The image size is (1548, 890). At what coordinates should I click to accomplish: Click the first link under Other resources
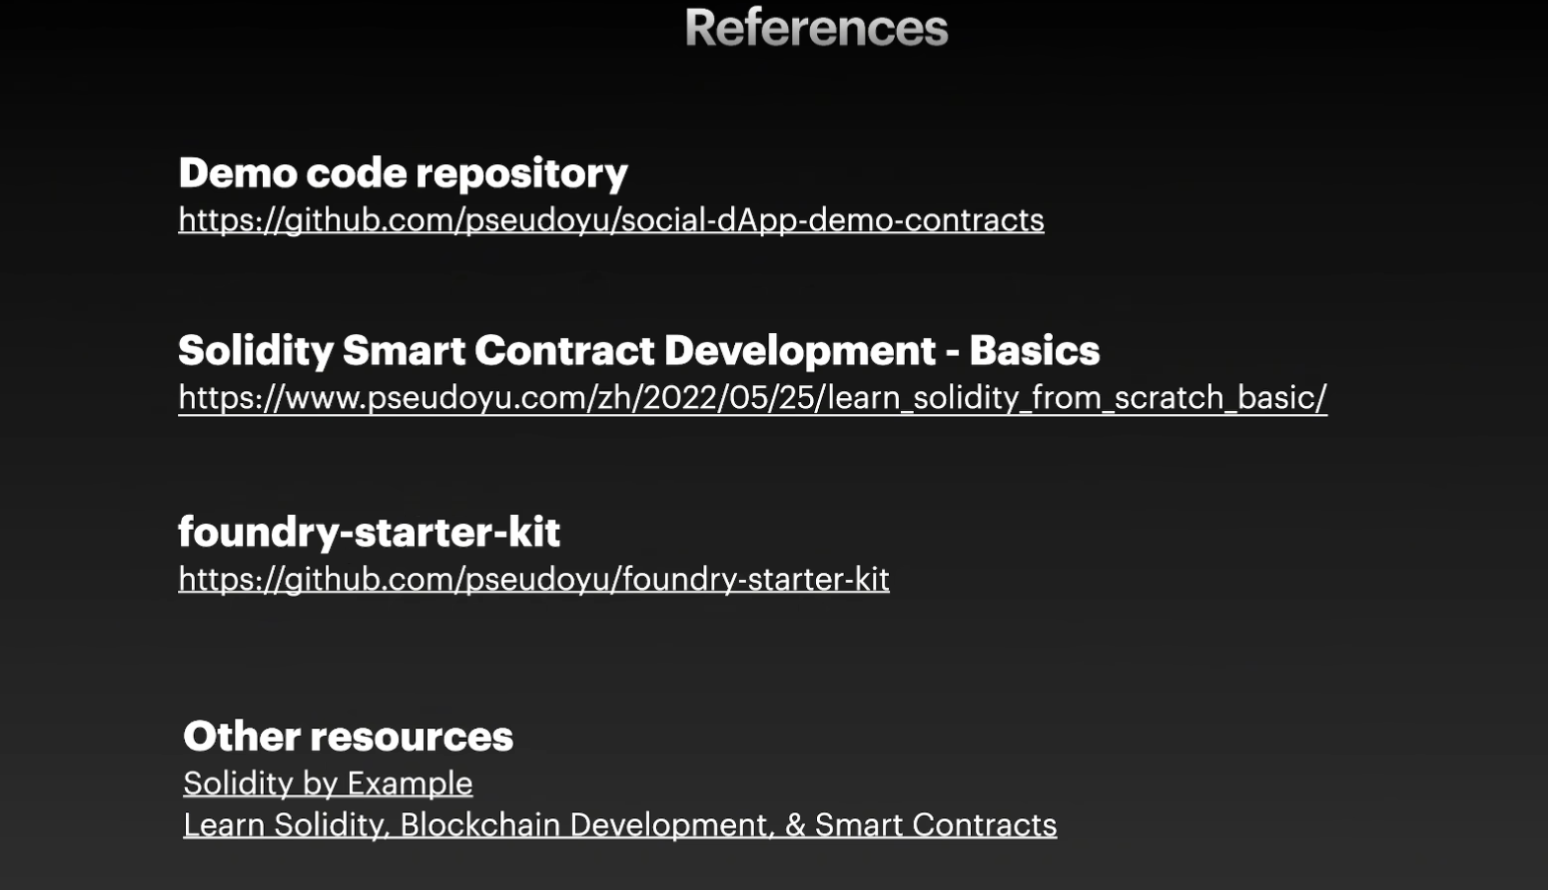click(x=327, y=783)
